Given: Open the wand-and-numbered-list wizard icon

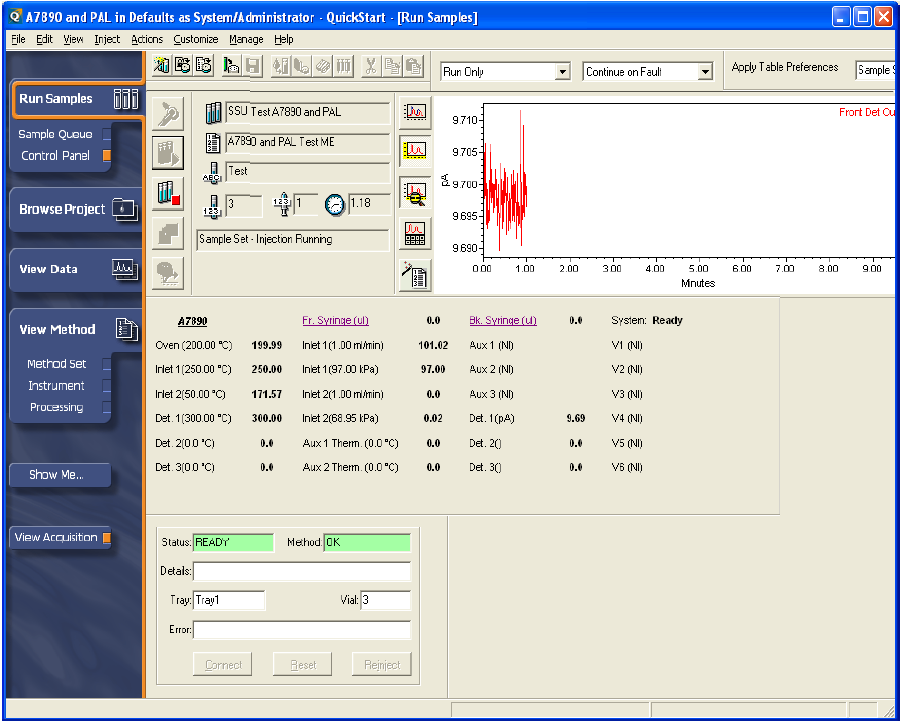Looking at the screenshot, I should (415, 275).
